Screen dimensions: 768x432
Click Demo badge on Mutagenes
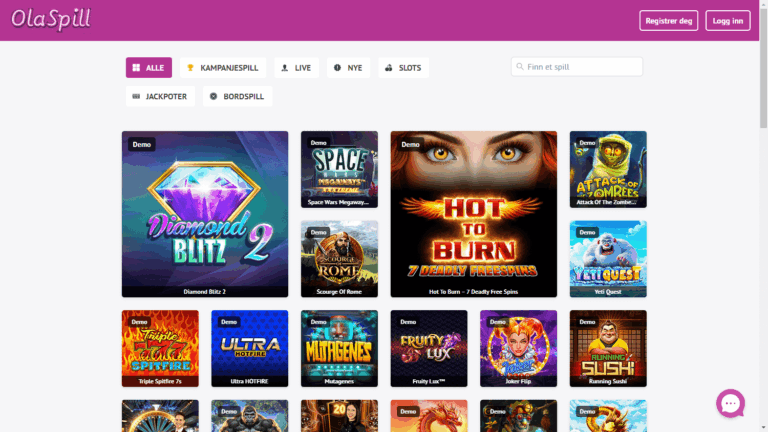318,322
